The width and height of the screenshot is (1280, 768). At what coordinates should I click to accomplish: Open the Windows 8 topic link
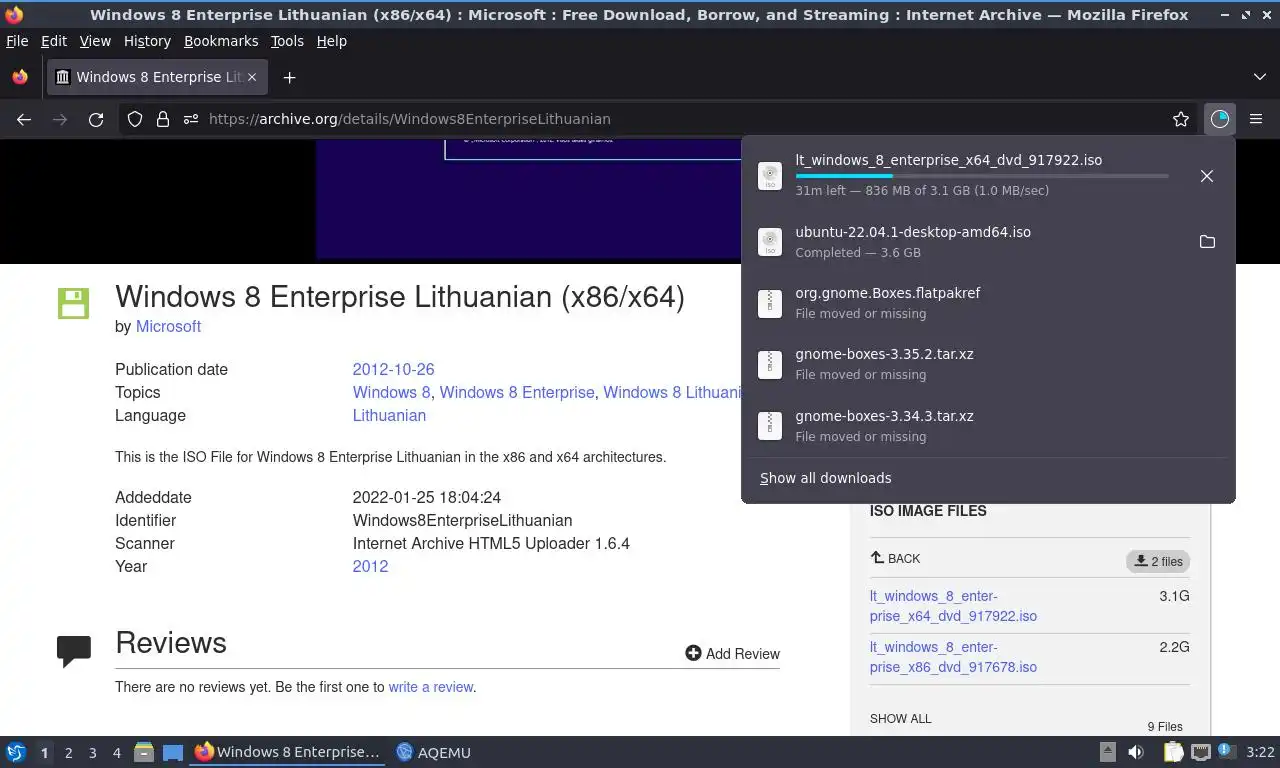(391, 393)
